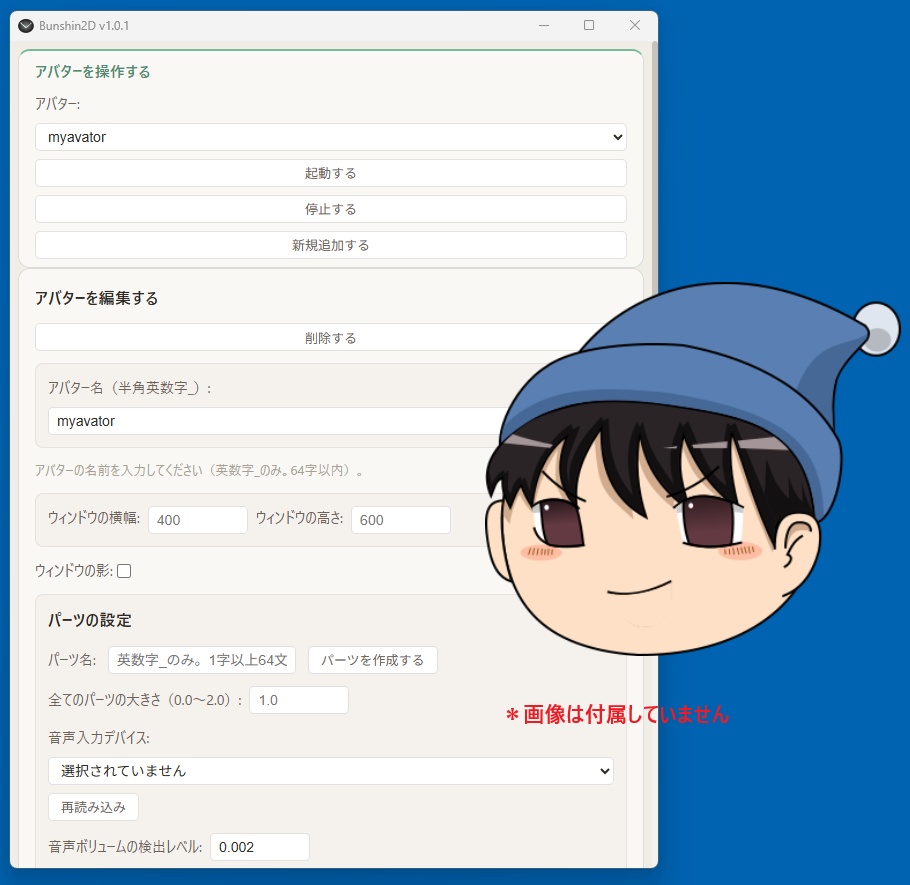The image size is (910, 885).
Task: Click the 全てのパーツの大きさ field showing 1.0
Action: tap(299, 700)
